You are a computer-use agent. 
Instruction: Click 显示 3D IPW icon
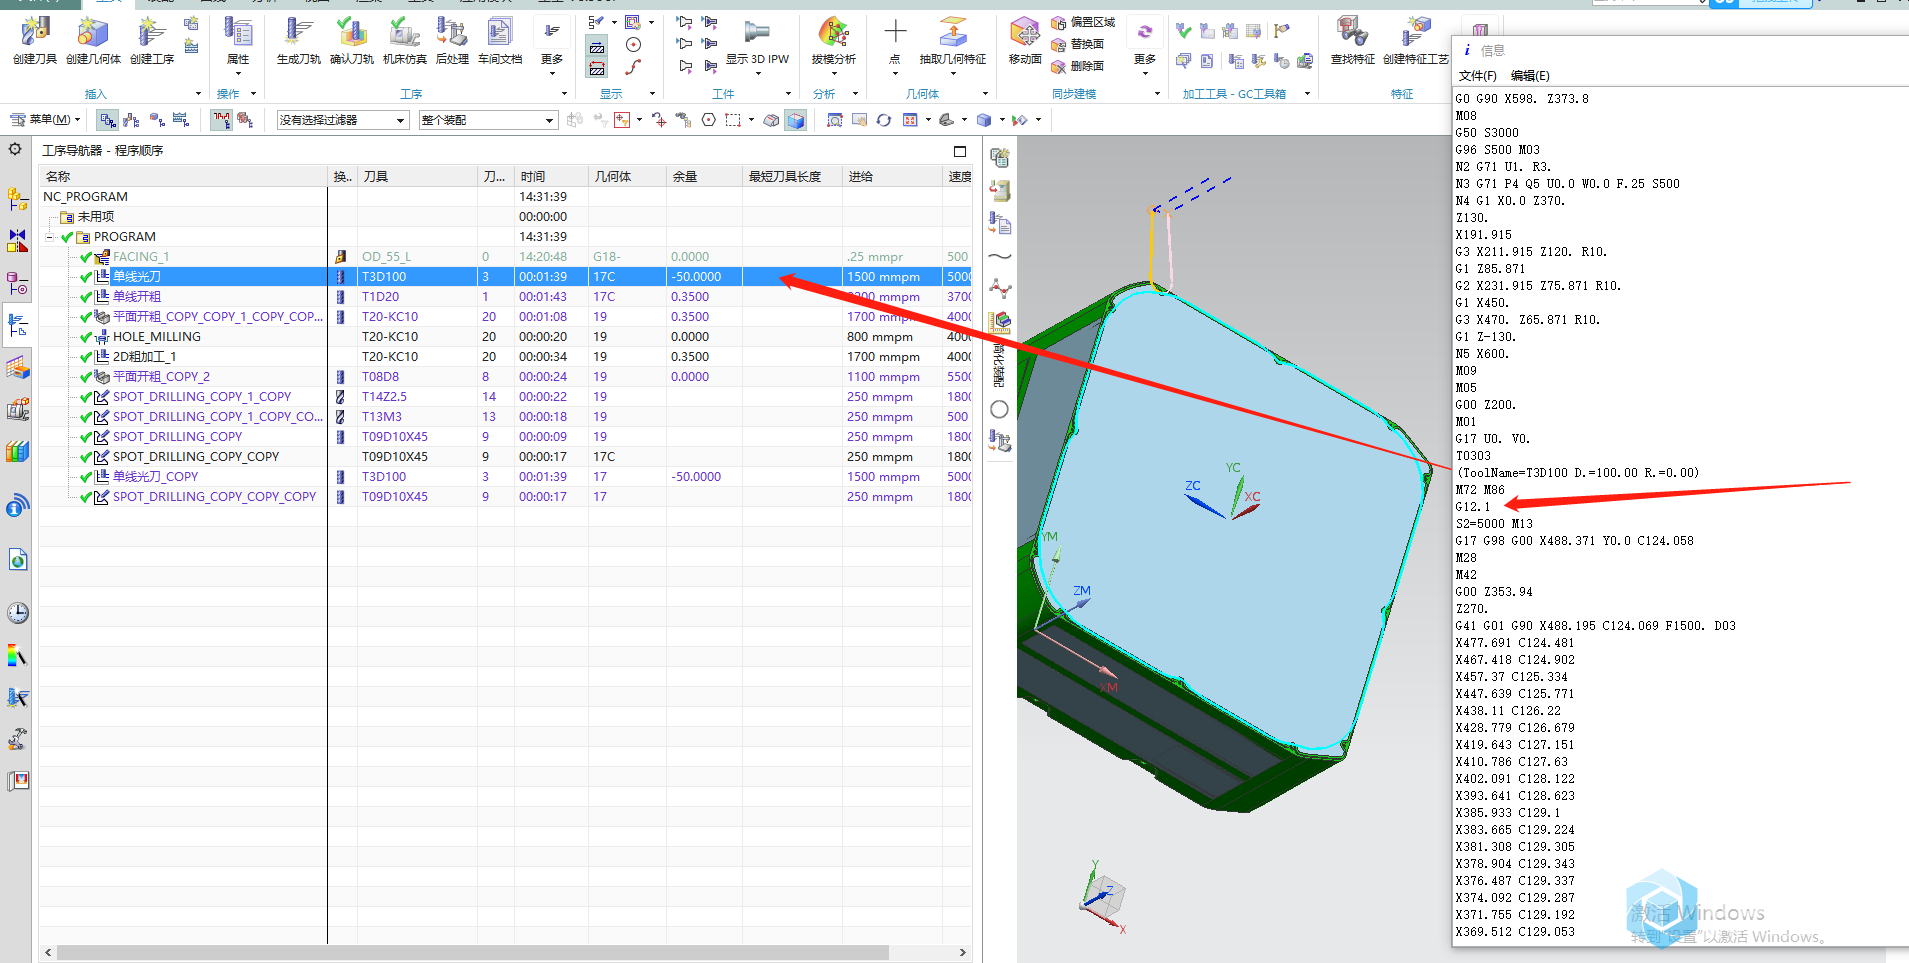(x=757, y=33)
